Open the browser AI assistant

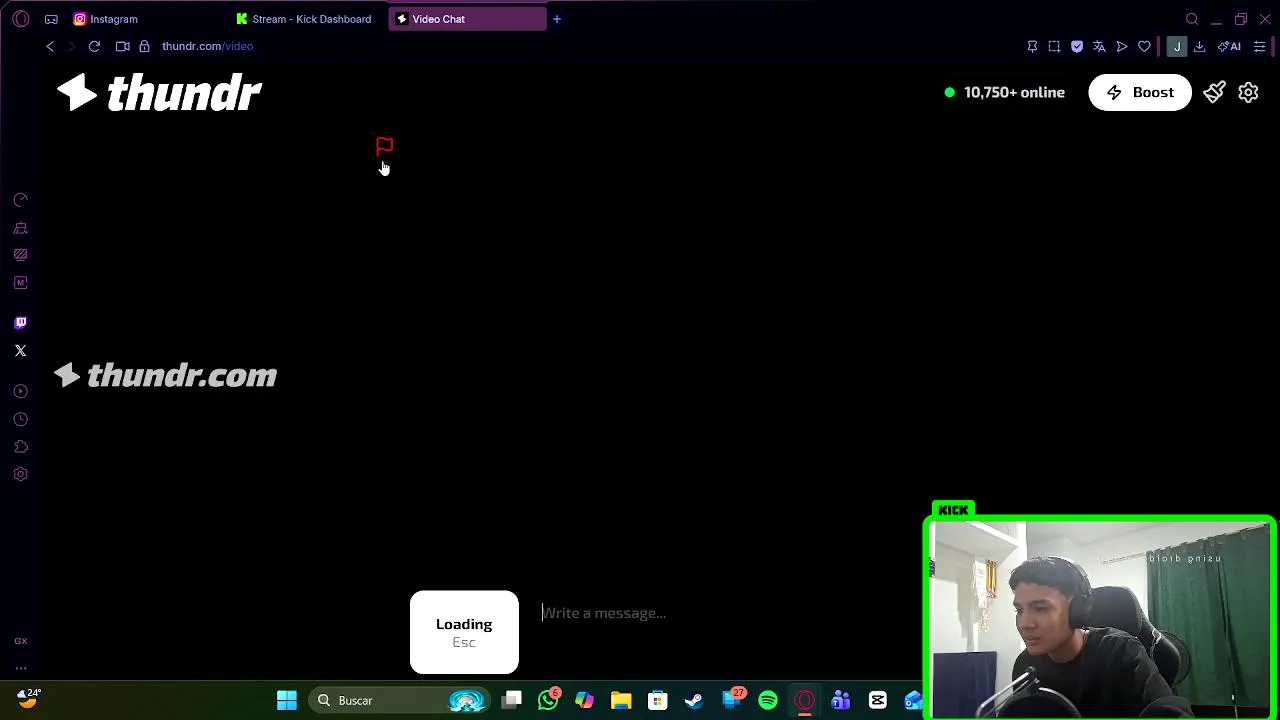coord(1230,46)
